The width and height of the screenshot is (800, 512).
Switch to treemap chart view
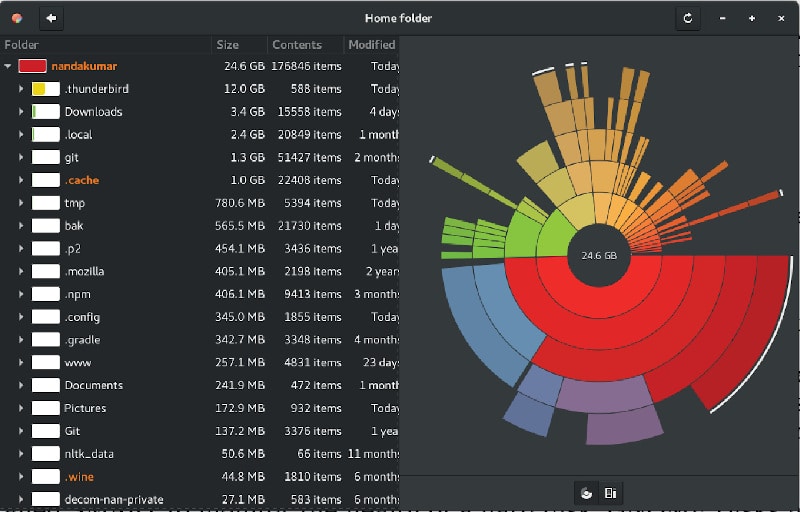point(610,492)
